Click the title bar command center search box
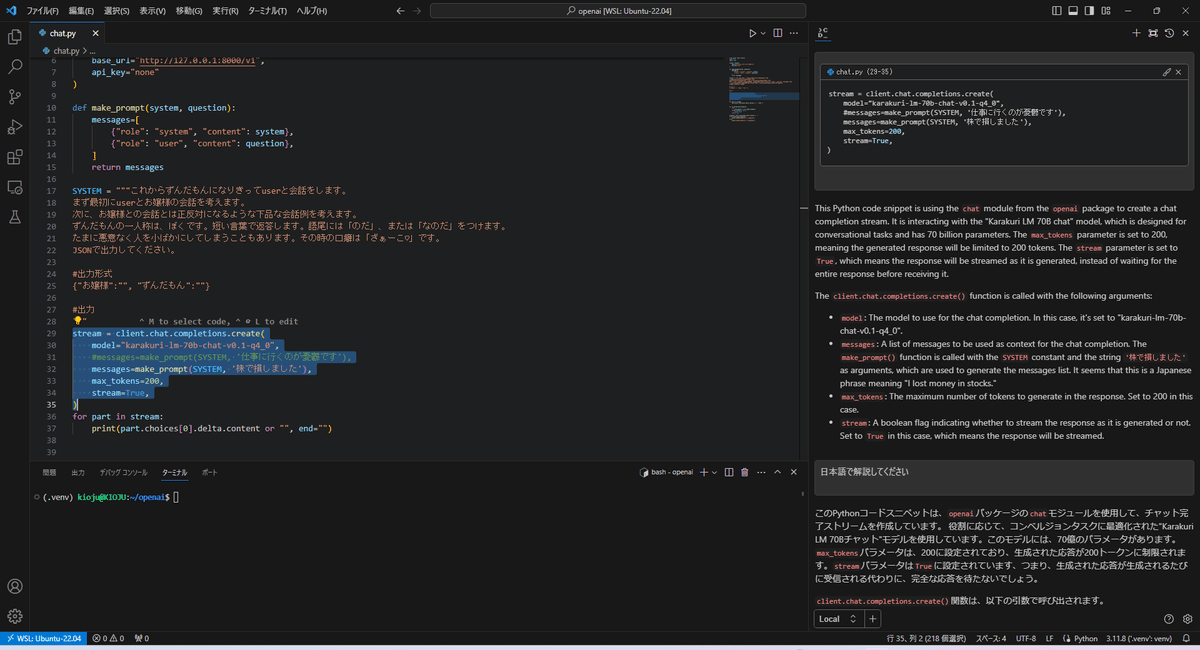This screenshot has width=1200, height=650. 616,10
